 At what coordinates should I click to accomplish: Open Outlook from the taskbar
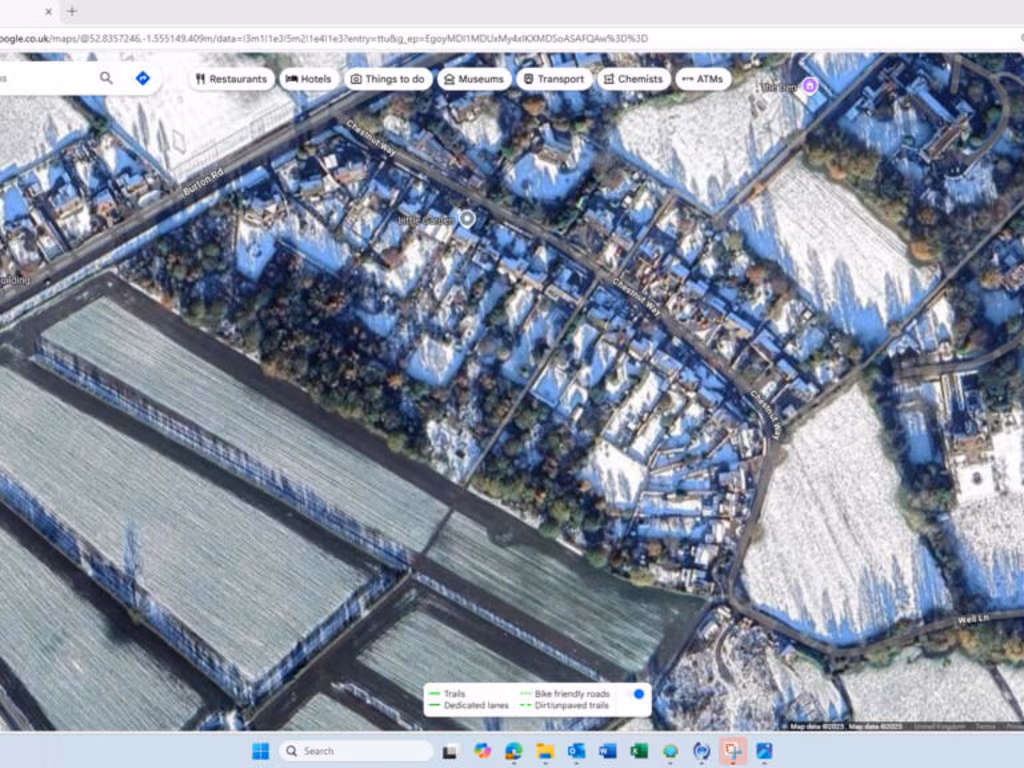click(x=576, y=751)
